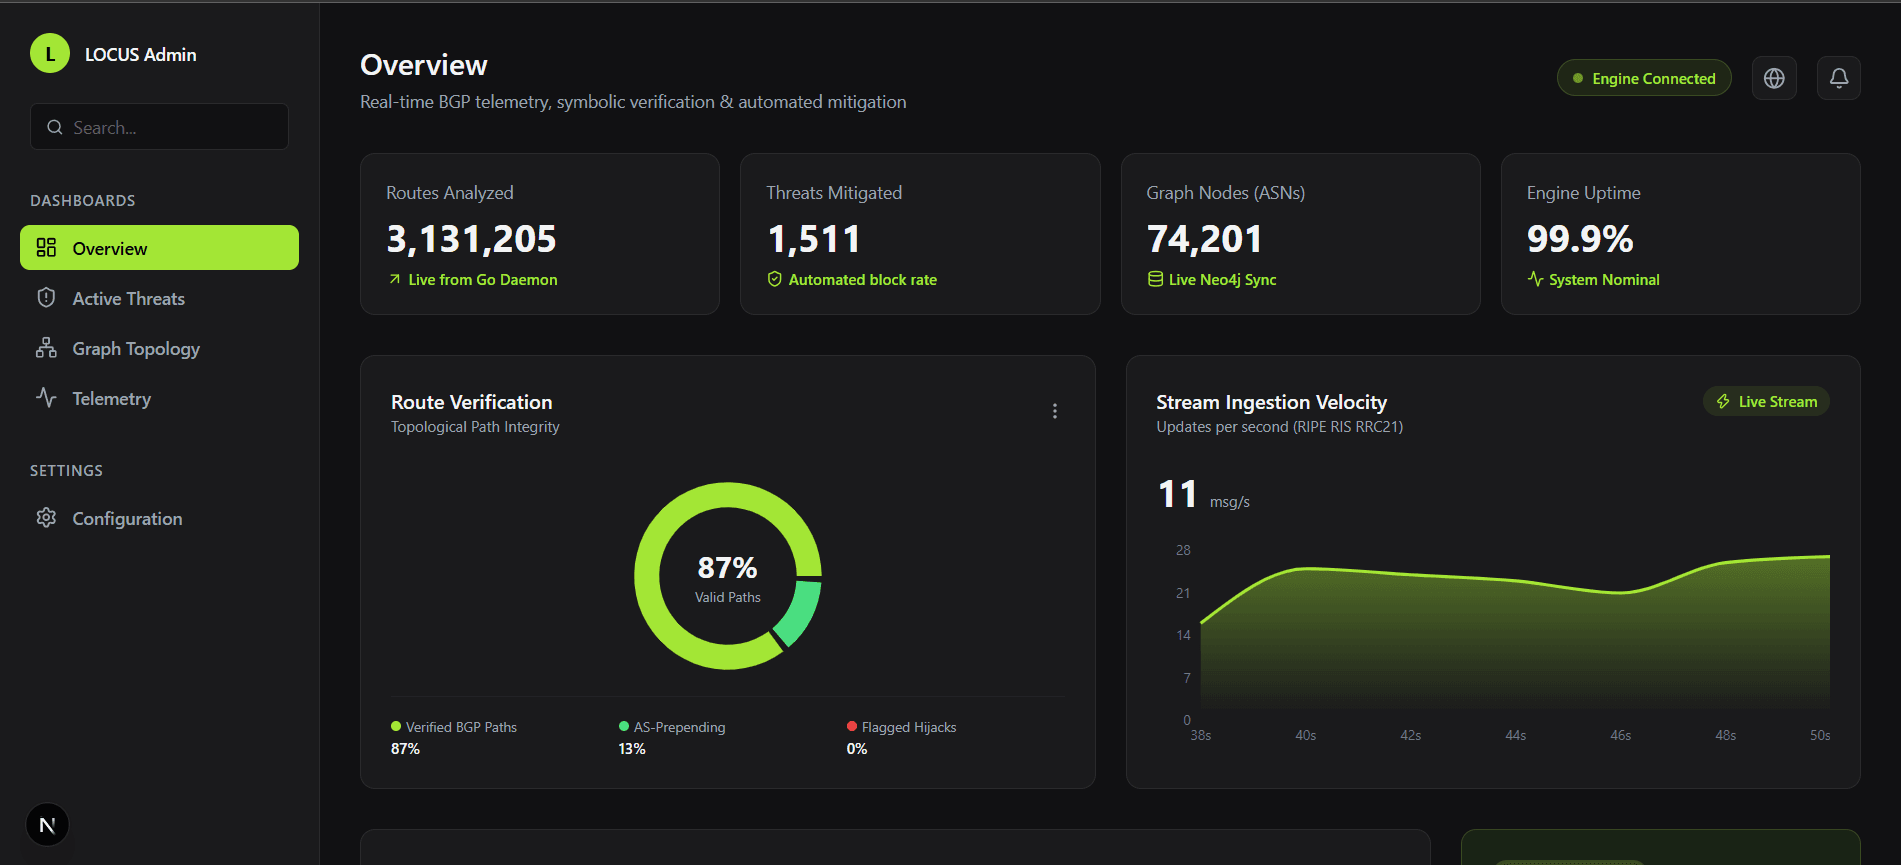Open Route Verification three-dot menu
1901x865 pixels.
(x=1055, y=411)
